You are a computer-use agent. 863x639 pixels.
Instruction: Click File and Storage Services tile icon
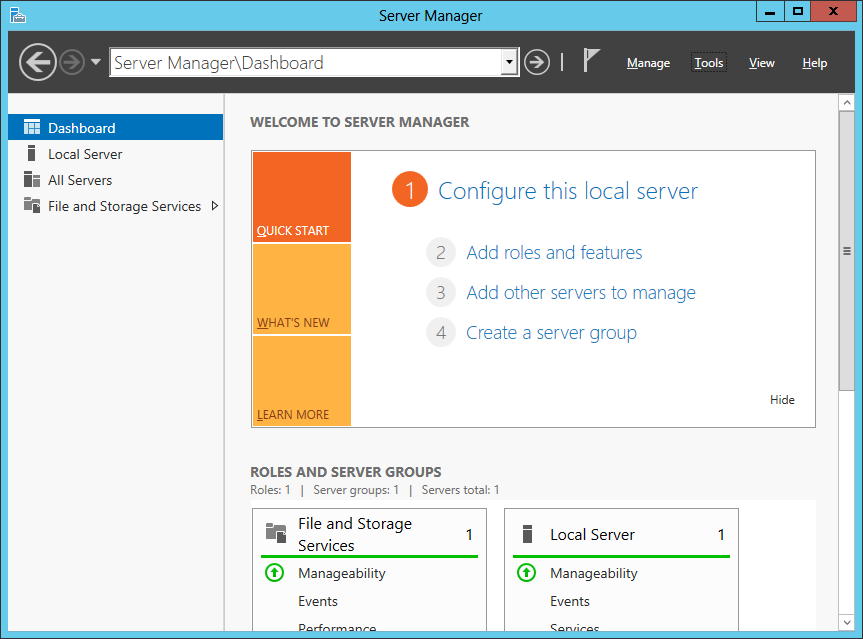click(x=276, y=534)
